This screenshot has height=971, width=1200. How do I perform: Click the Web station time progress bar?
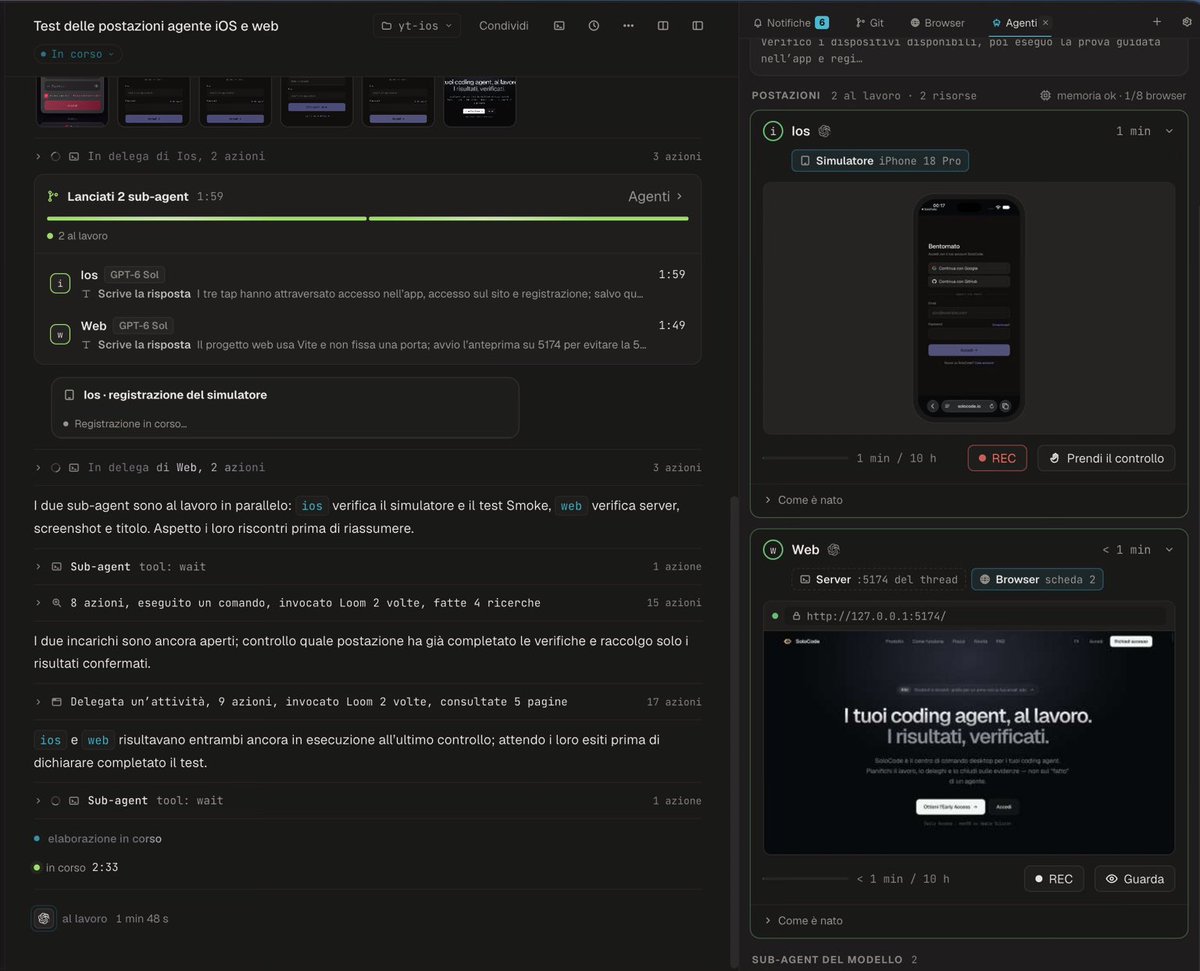coord(803,879)
